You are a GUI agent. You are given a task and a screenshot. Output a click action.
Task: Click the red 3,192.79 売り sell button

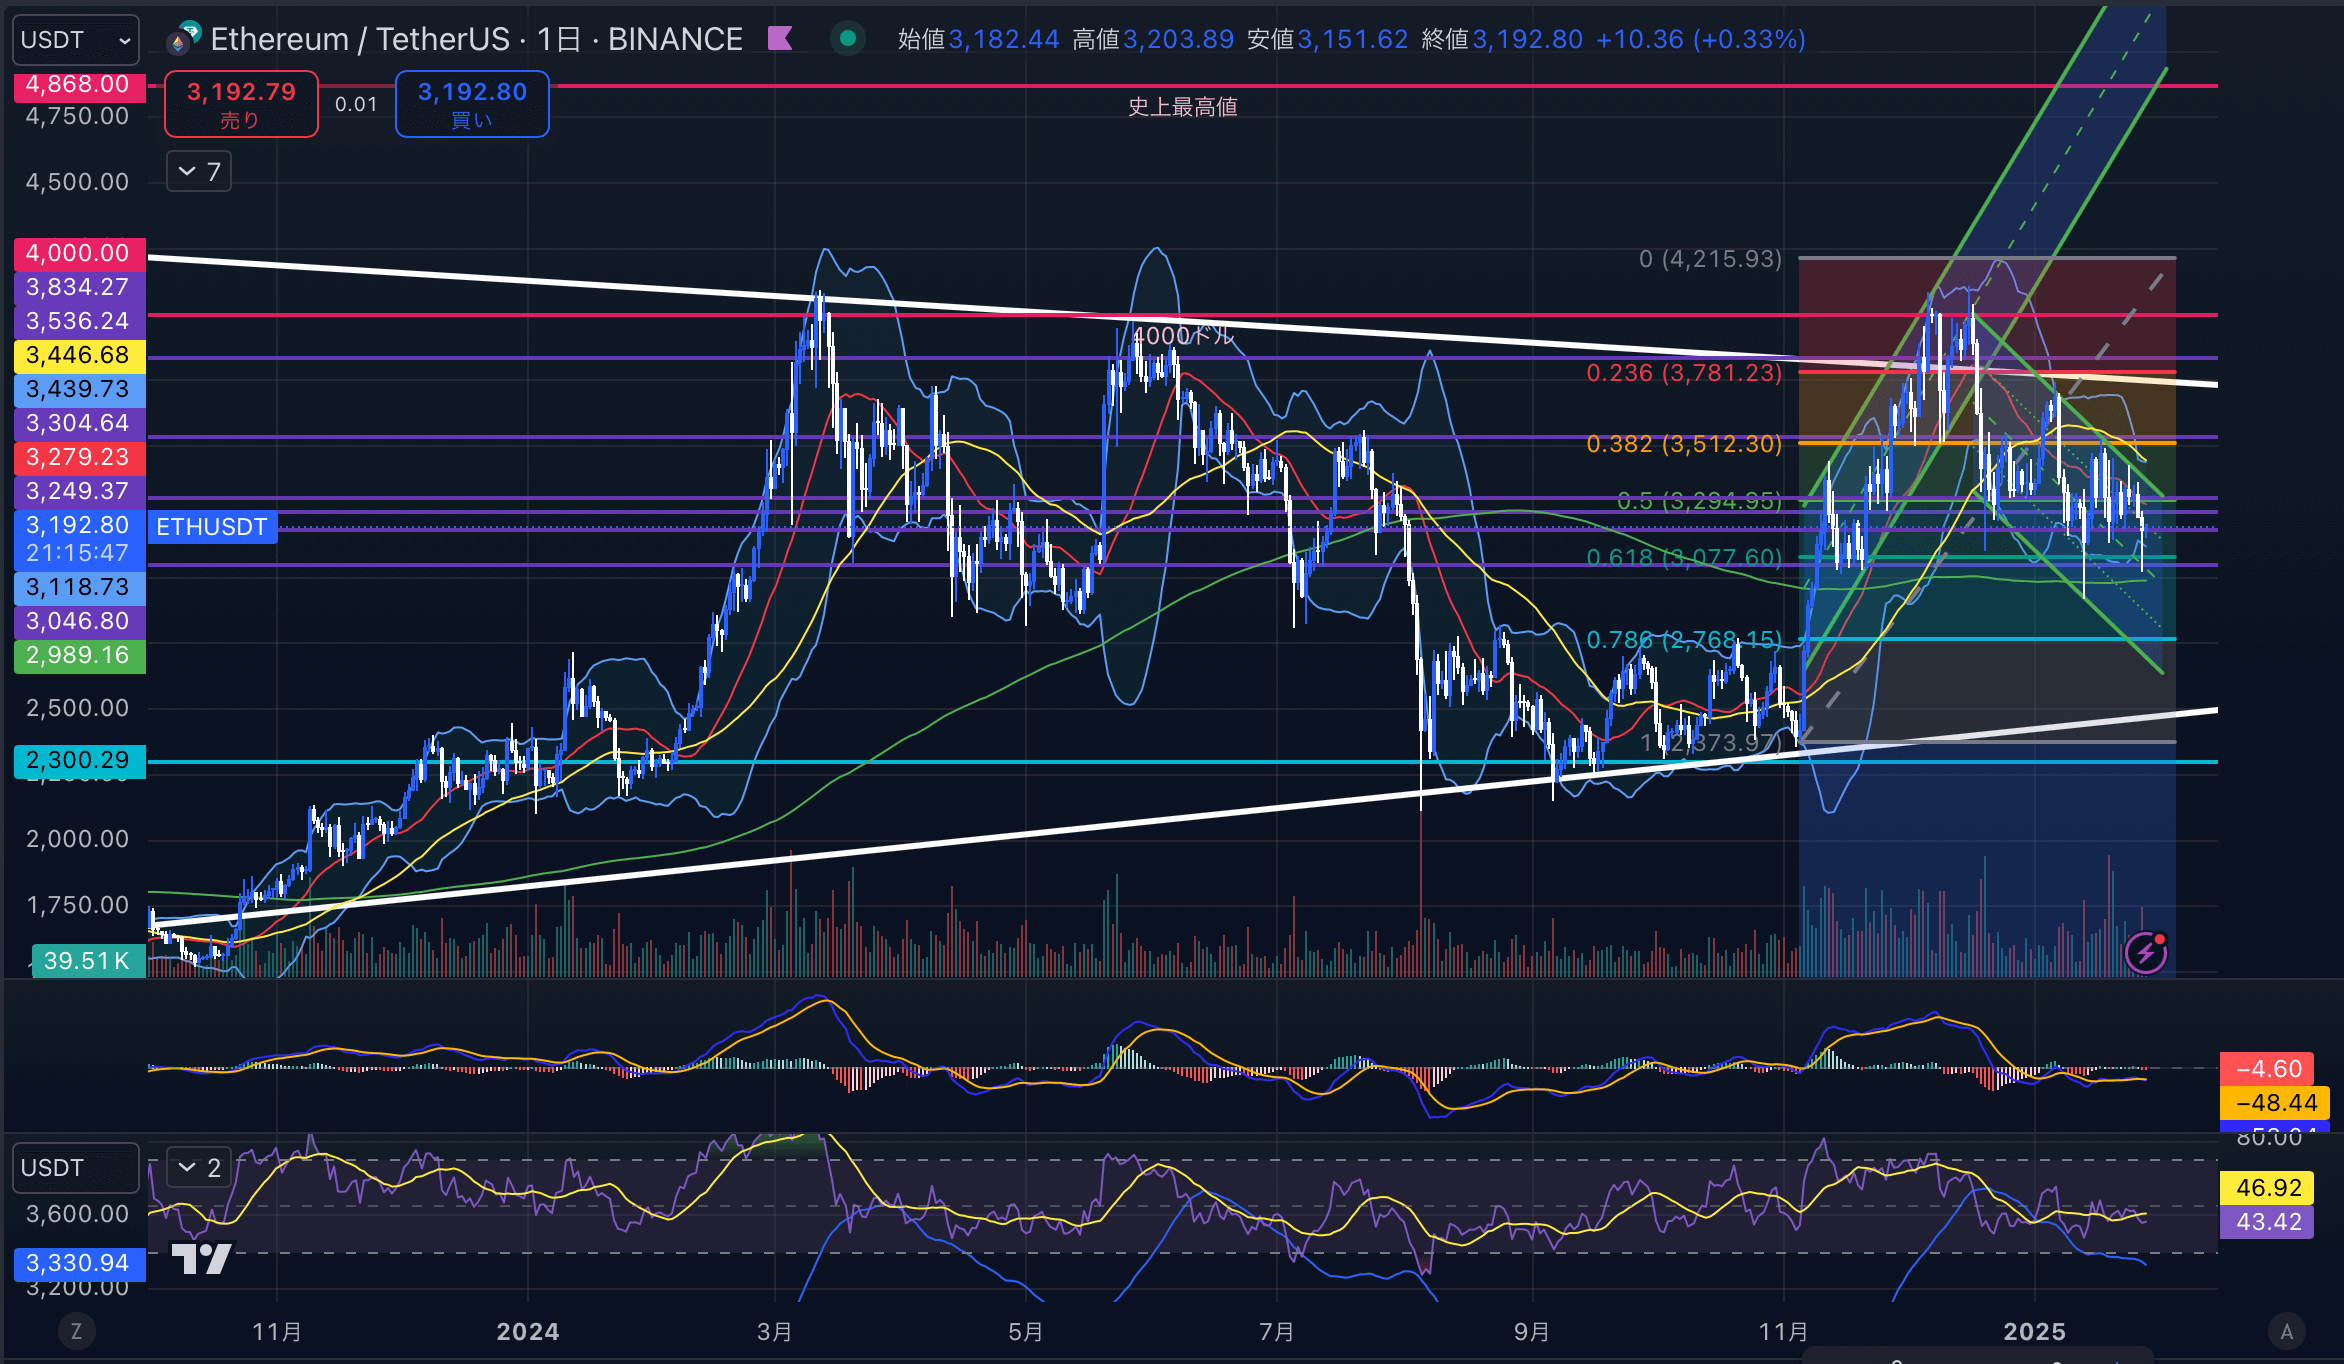pos(241,104)
